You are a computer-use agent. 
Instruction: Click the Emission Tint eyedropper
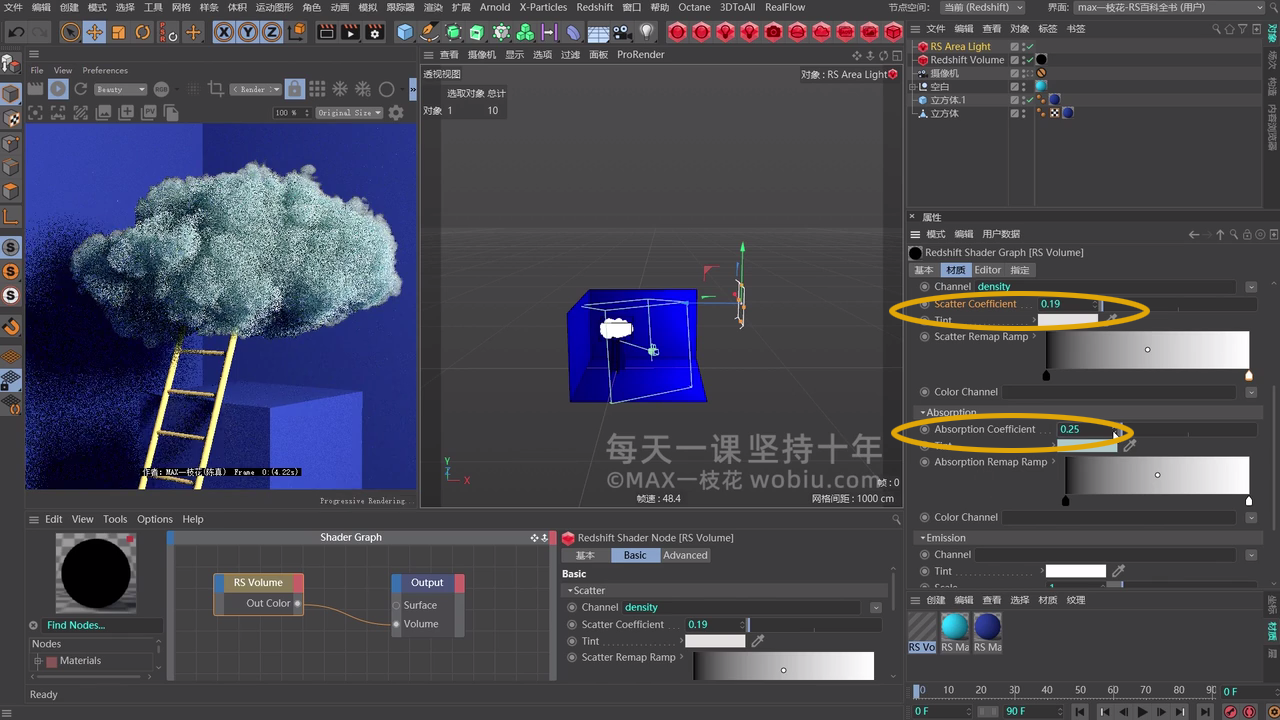(x=1119, y=571)
